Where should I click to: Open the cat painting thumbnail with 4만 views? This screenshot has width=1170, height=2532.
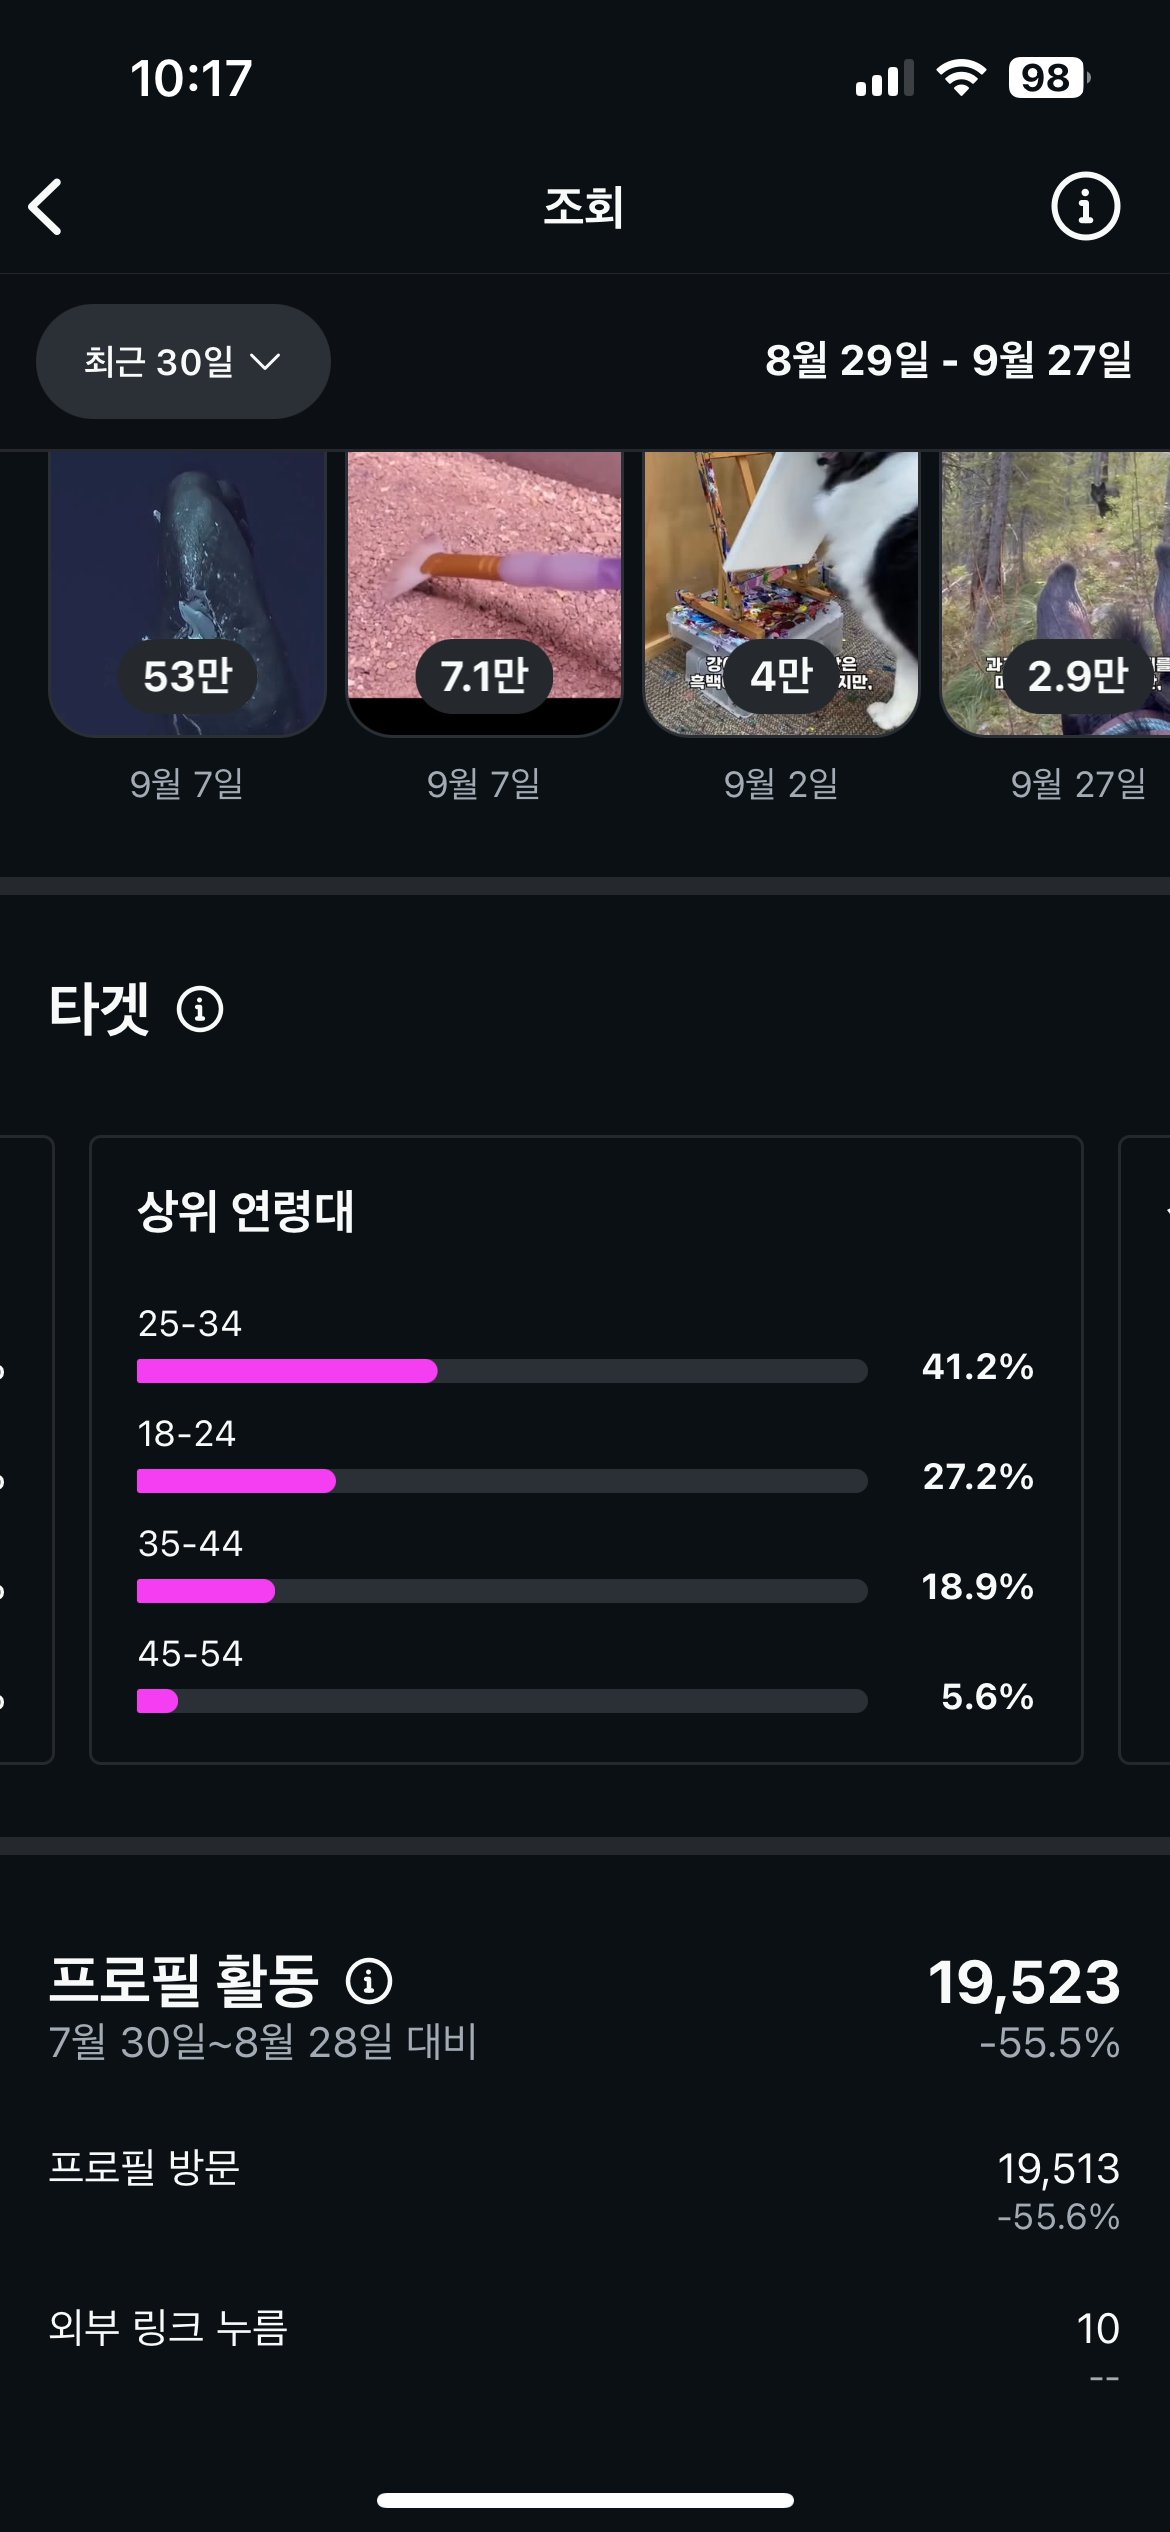[x=781, y=592]
